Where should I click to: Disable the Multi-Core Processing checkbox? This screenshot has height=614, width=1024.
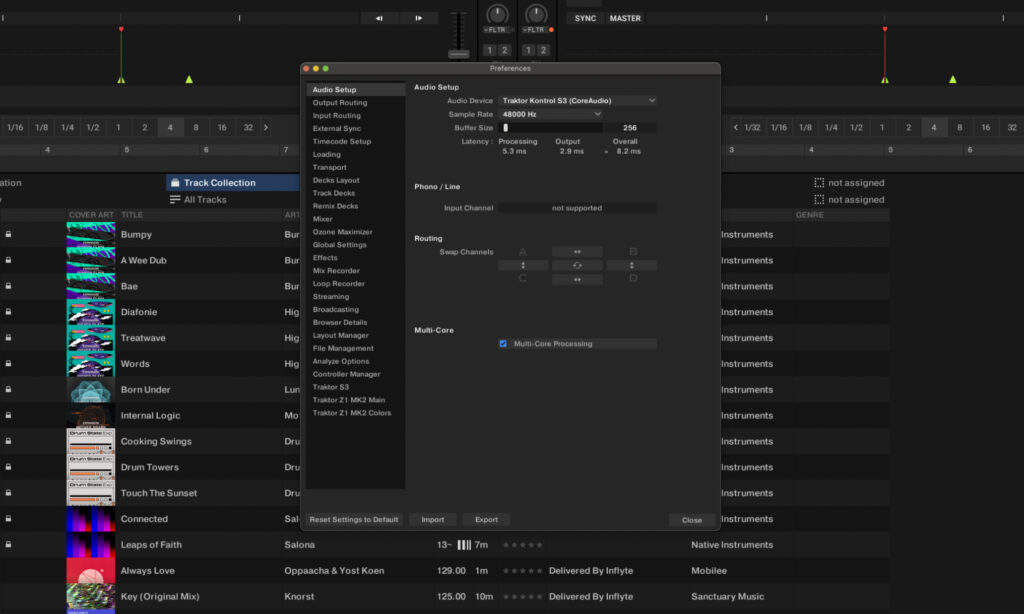(x=503, y=344)
